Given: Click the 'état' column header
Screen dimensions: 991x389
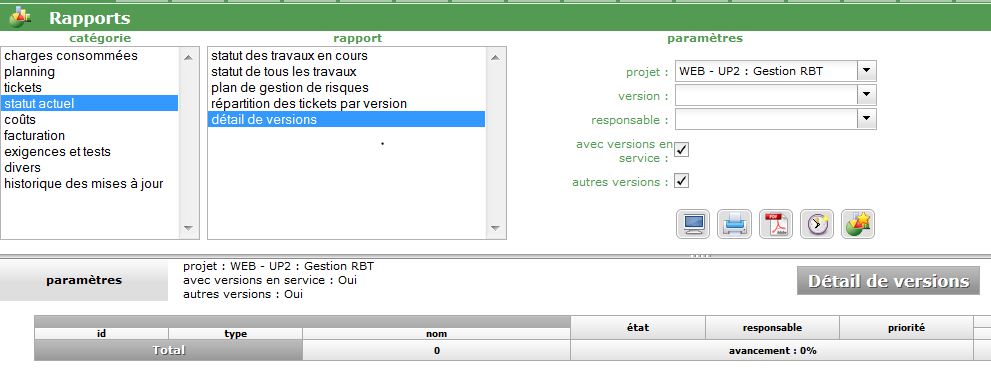Looking at the screenshot, I should point(638,328).
